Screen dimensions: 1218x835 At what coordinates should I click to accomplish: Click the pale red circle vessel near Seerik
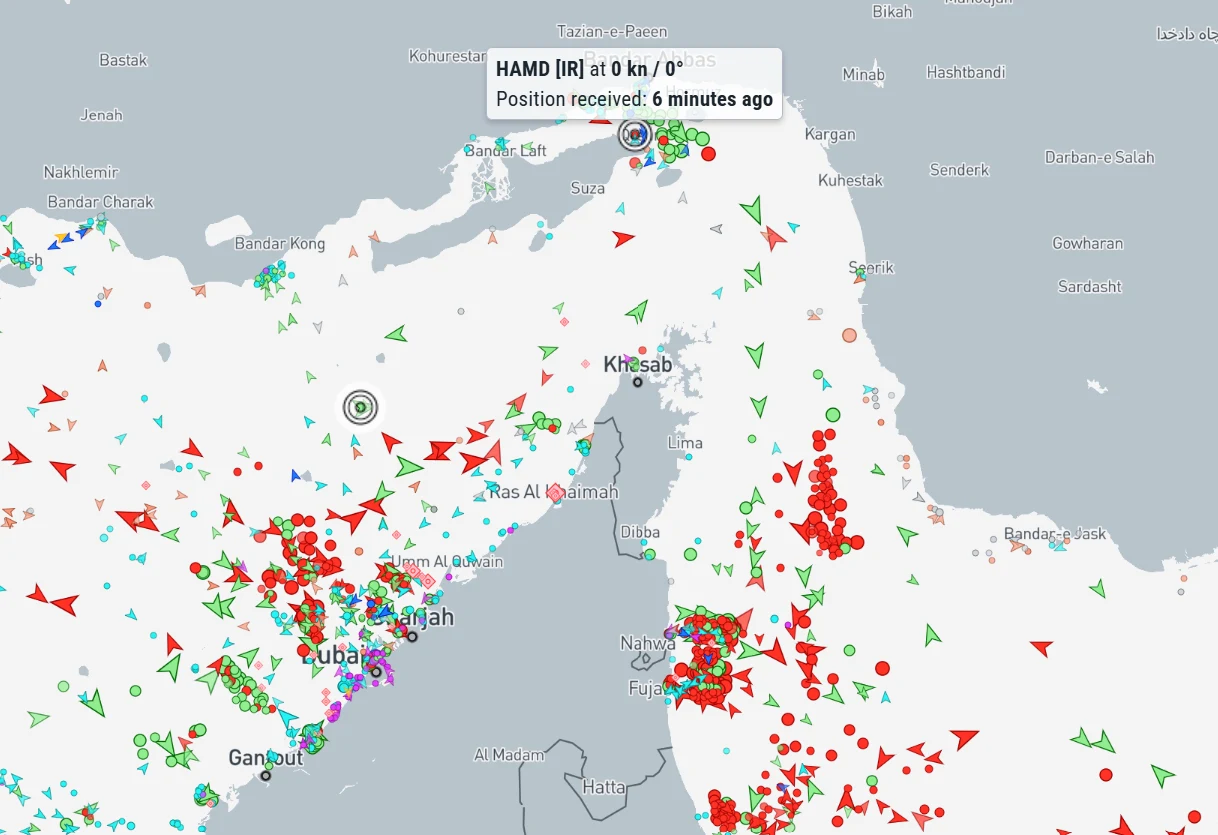coord(849,335)
